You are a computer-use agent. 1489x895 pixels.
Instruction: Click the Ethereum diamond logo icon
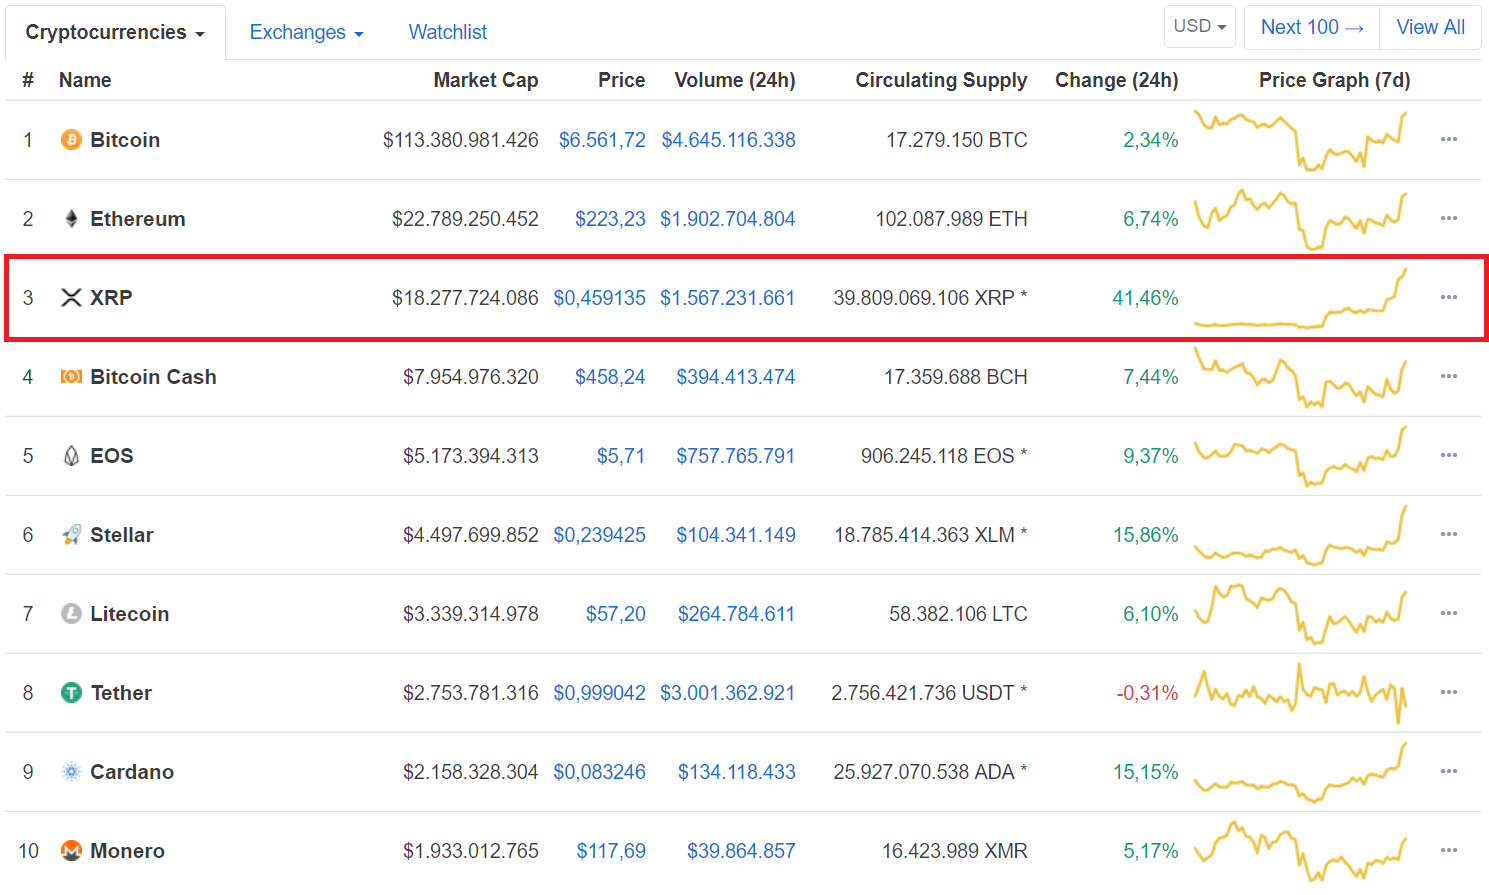(71, 219)
